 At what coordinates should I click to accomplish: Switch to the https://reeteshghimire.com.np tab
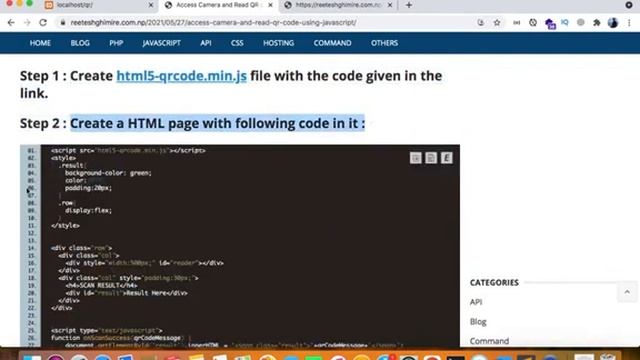click(x=338, y=5)
